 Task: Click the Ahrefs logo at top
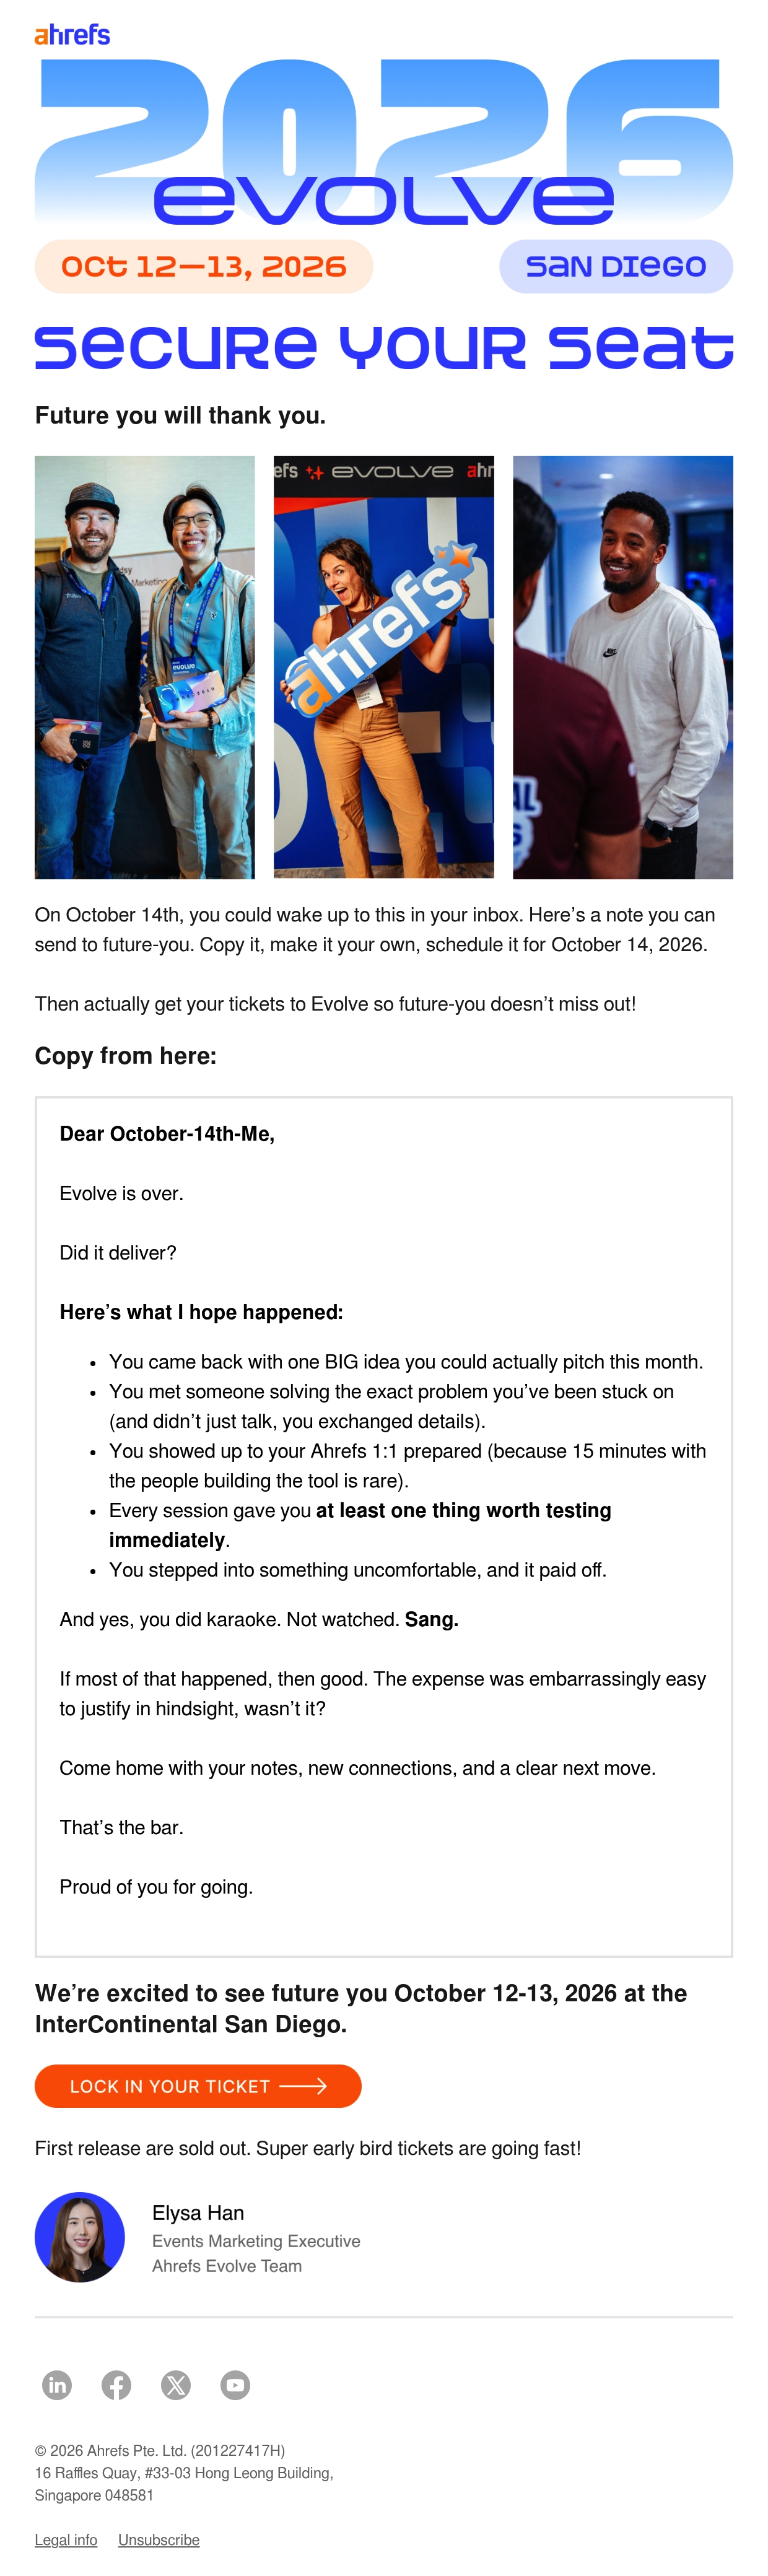pyautogui.click(x=72, y=35)
